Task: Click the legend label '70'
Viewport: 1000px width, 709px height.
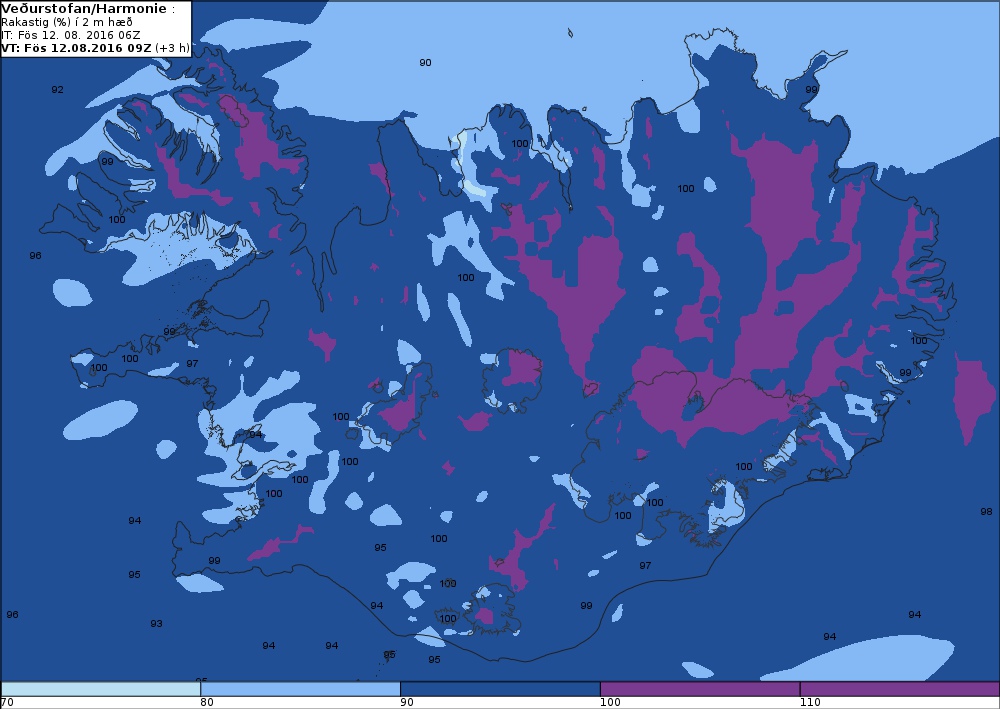Action: pyautogui.click(x=7, y=703)
